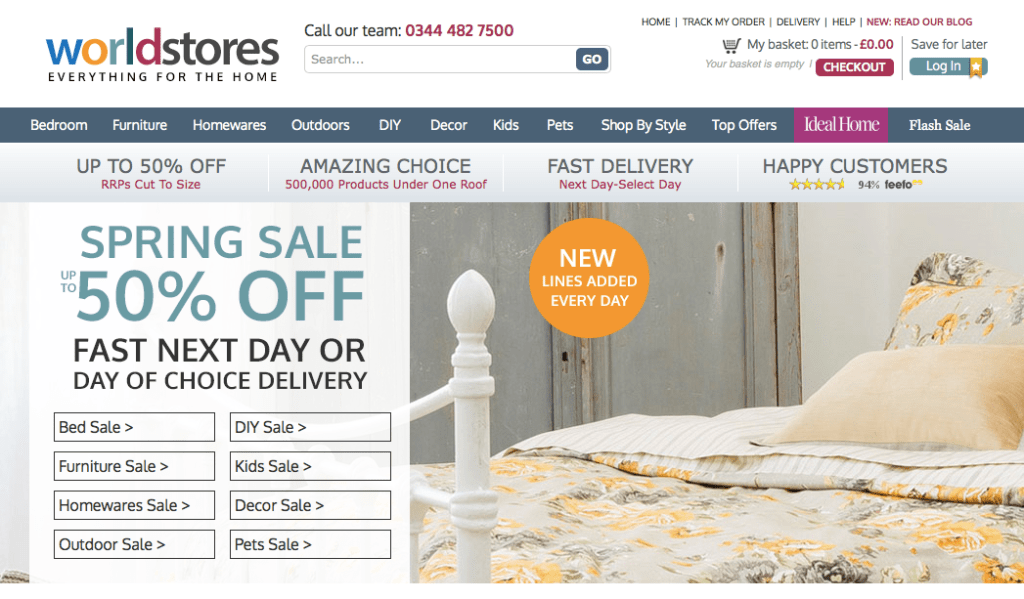The width and height of the screenshot is (1024, 599).
Task: Open the Flash Sale menu item
Action: click(939, 125)
